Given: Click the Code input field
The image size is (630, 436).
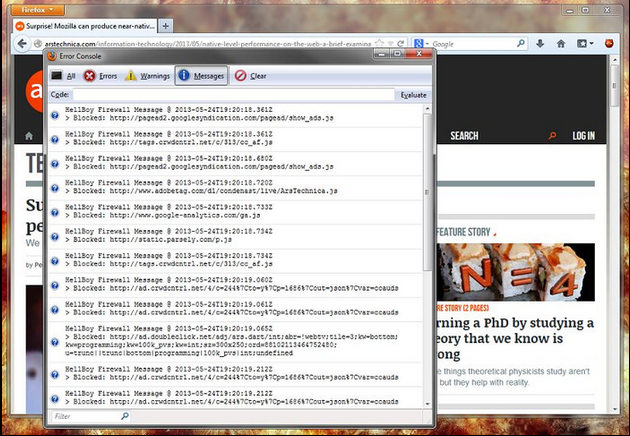Looking at the screenshot, I should (x=233, y=95).
